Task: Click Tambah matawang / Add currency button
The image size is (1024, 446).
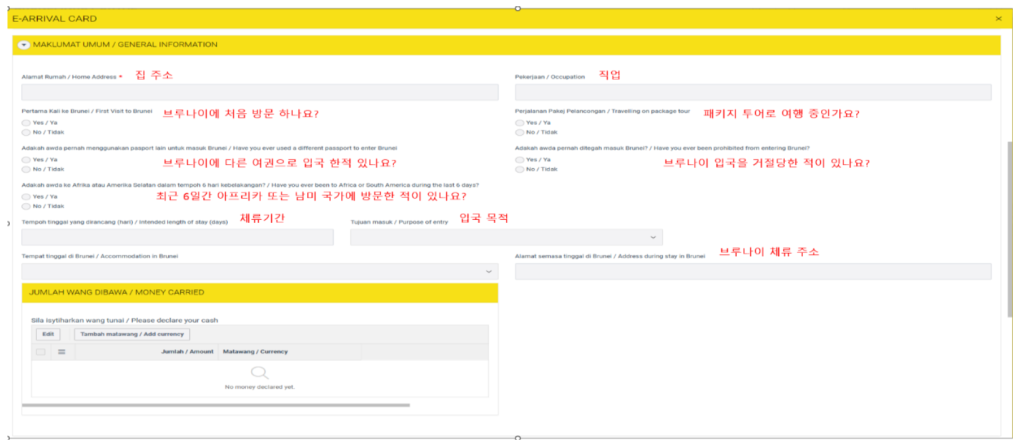Action: click(x=145, y=333)
